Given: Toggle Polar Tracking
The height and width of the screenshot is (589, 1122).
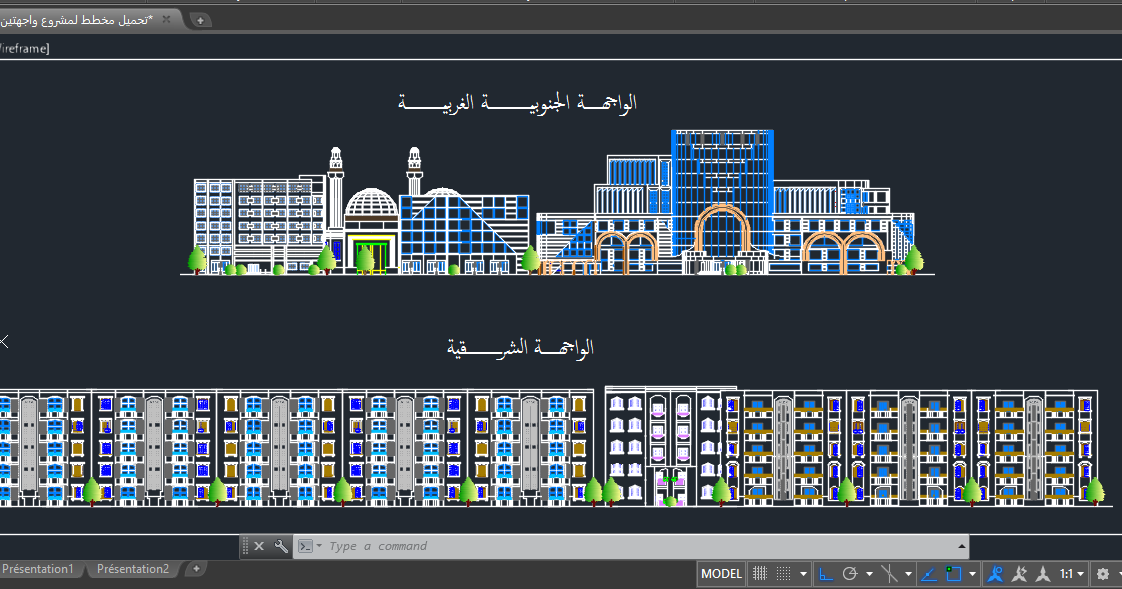Looking at the screenshot, I should pyautogui.click(x=850, y=573).
